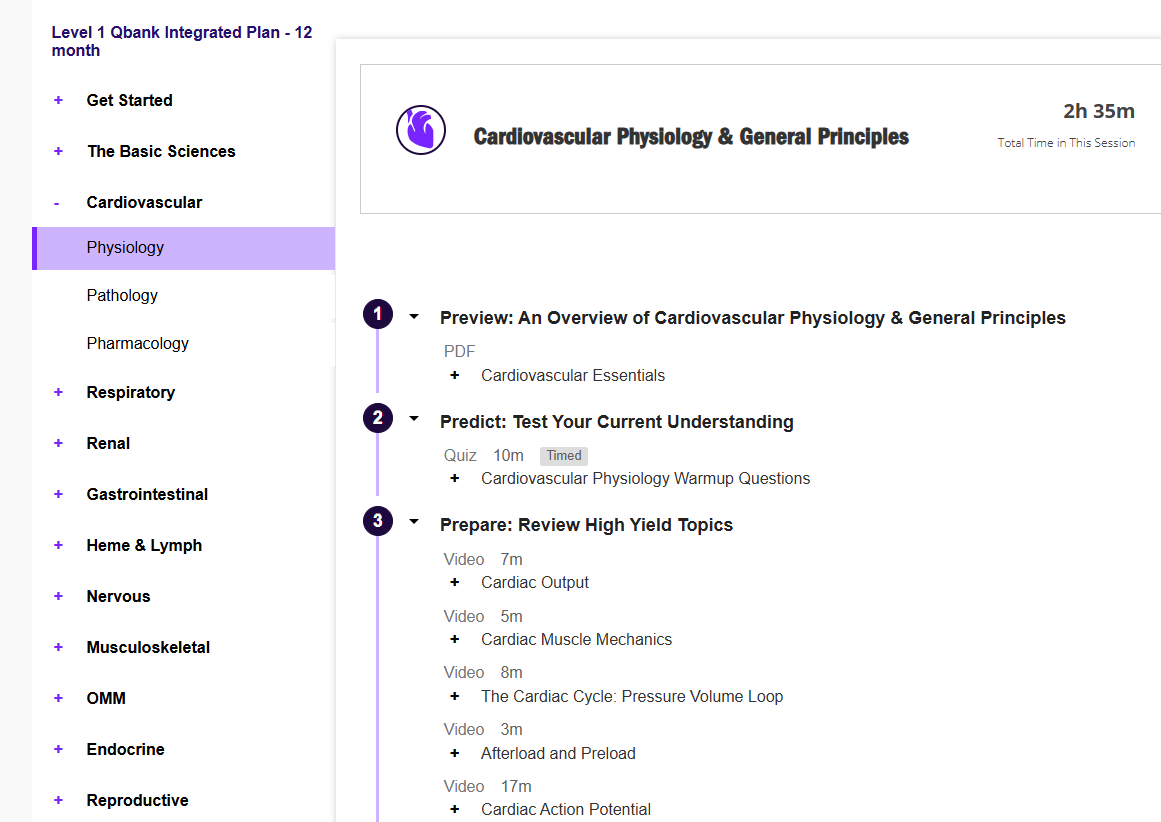This screenshot has width=1161, height=822.
Task: Select Pharmacology in the sidebar
Action: pos(137,343)
